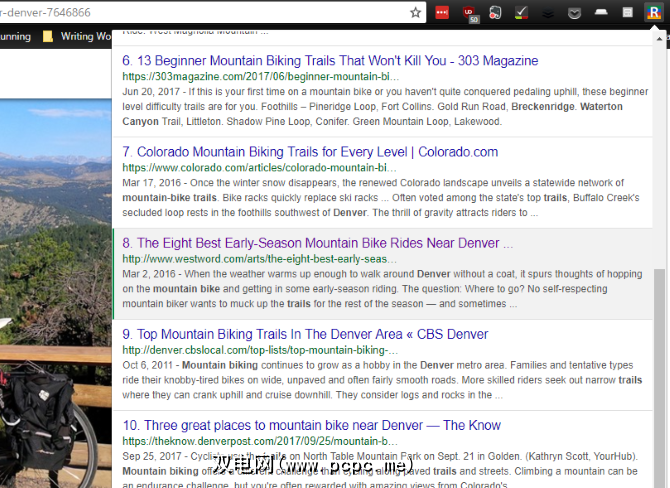Click the scroll-up arrow of the results popup

click(660, 39)
